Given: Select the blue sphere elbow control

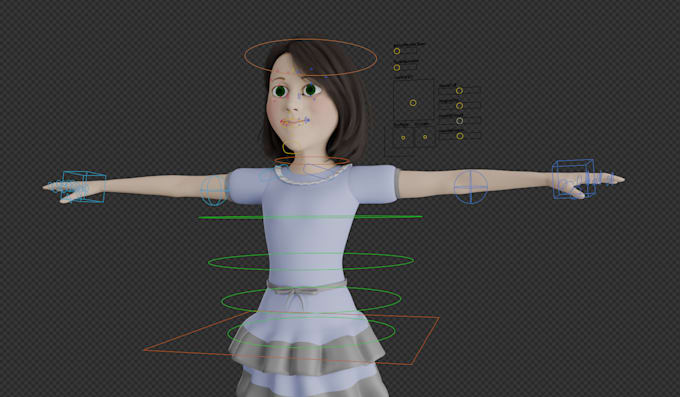Looking at the screenshot, I should click(x=471, y=187).
